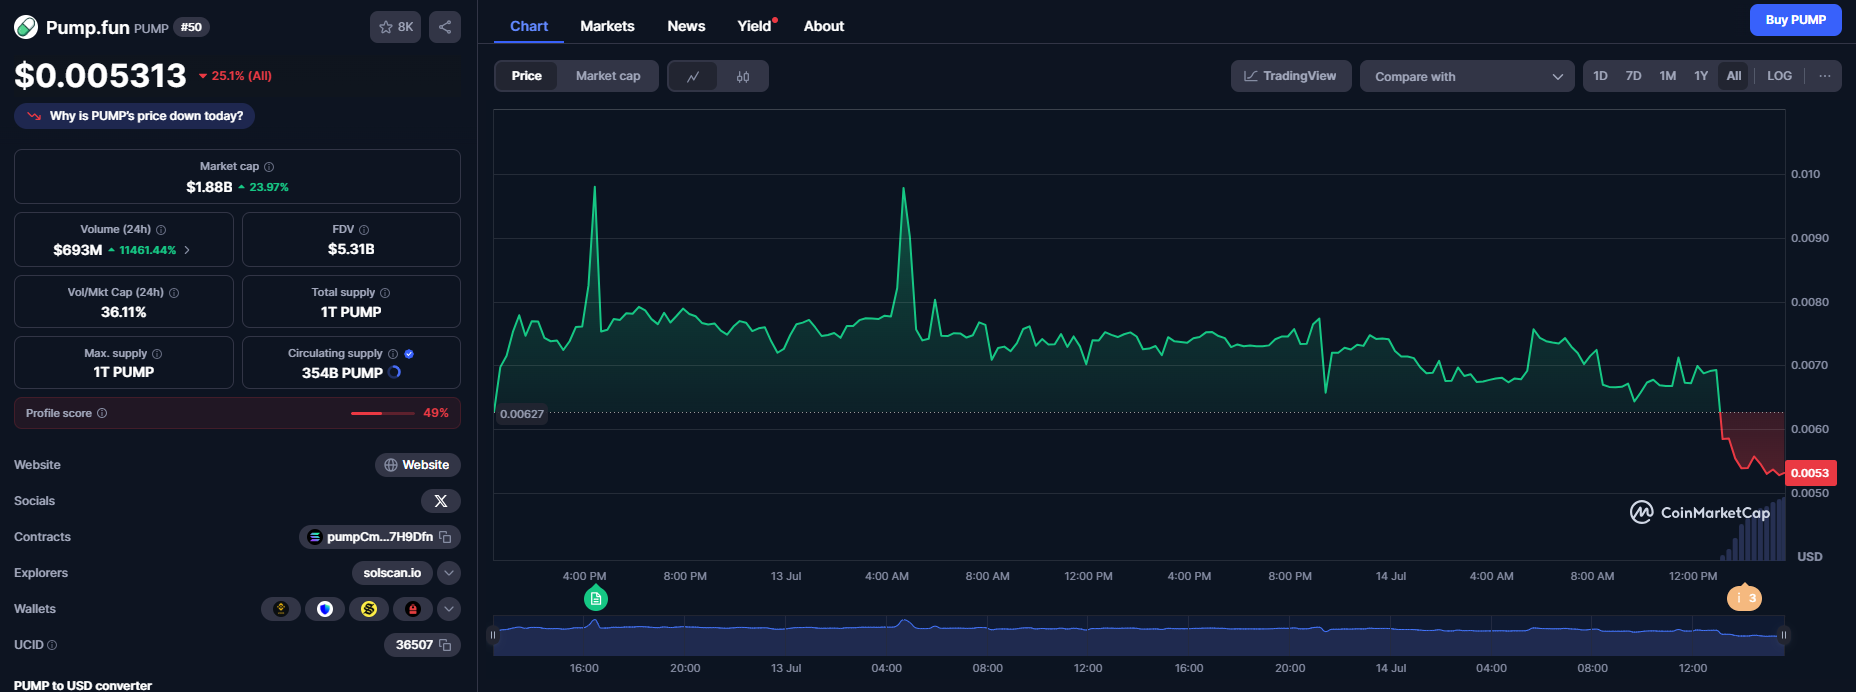Select the yellow S wallet icon
1856x692 pixels.
point(369,609)
